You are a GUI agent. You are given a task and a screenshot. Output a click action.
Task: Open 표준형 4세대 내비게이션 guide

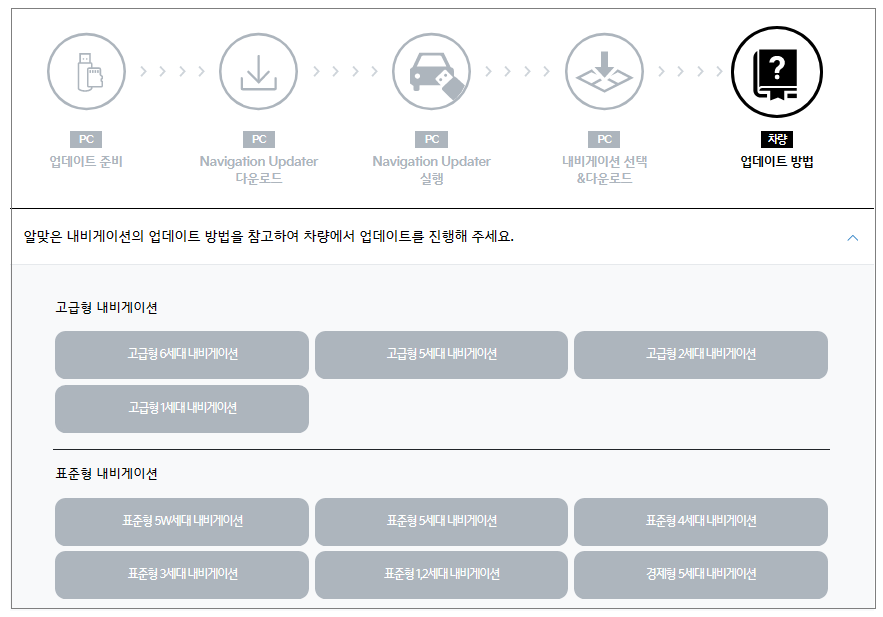pos(701,521)
